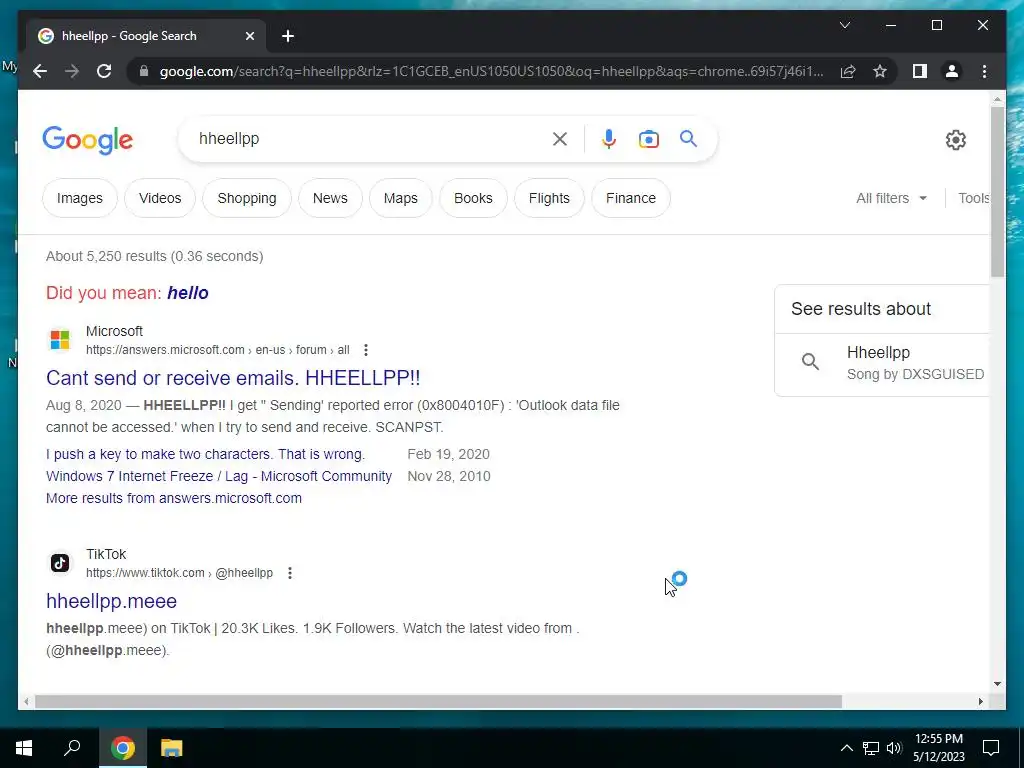
Task: Click the Chrome address bar URL
Action: (491, 71)
